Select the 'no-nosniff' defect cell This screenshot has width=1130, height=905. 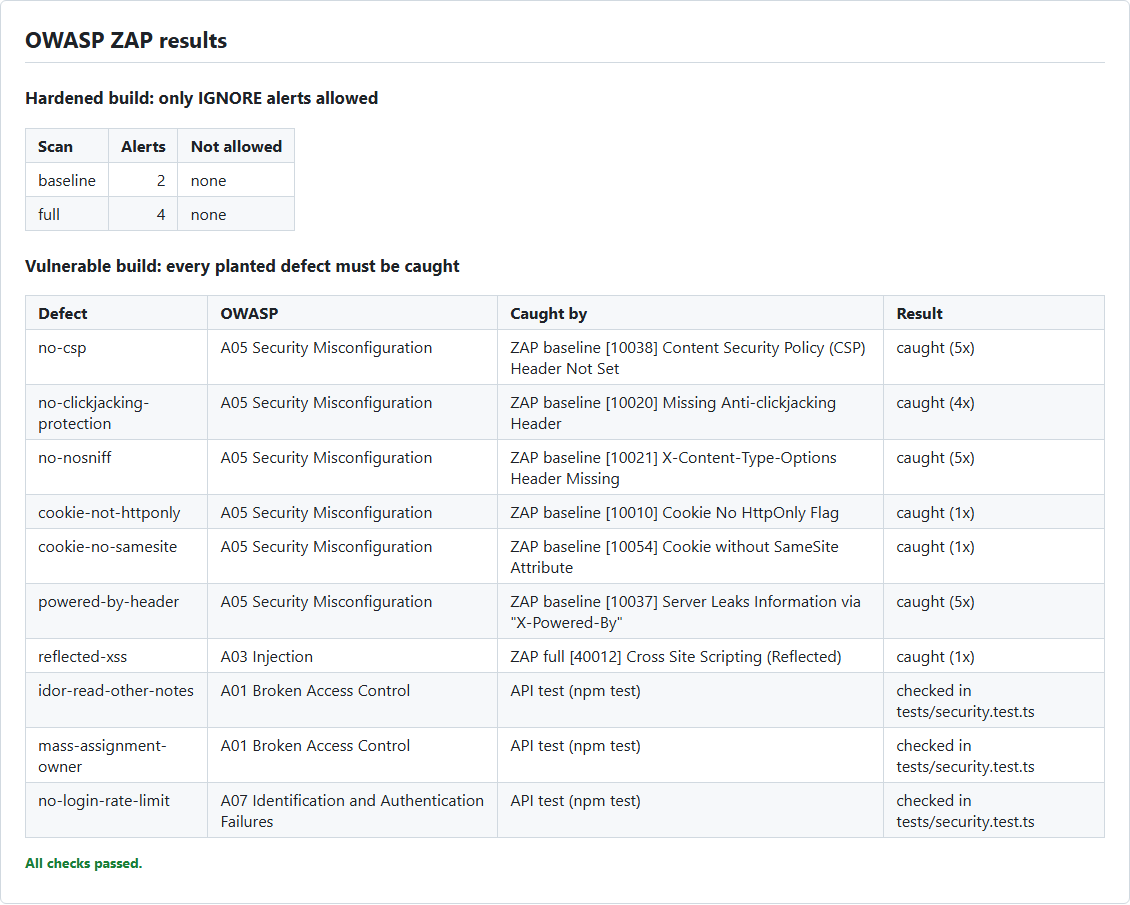tap(117, 467)
